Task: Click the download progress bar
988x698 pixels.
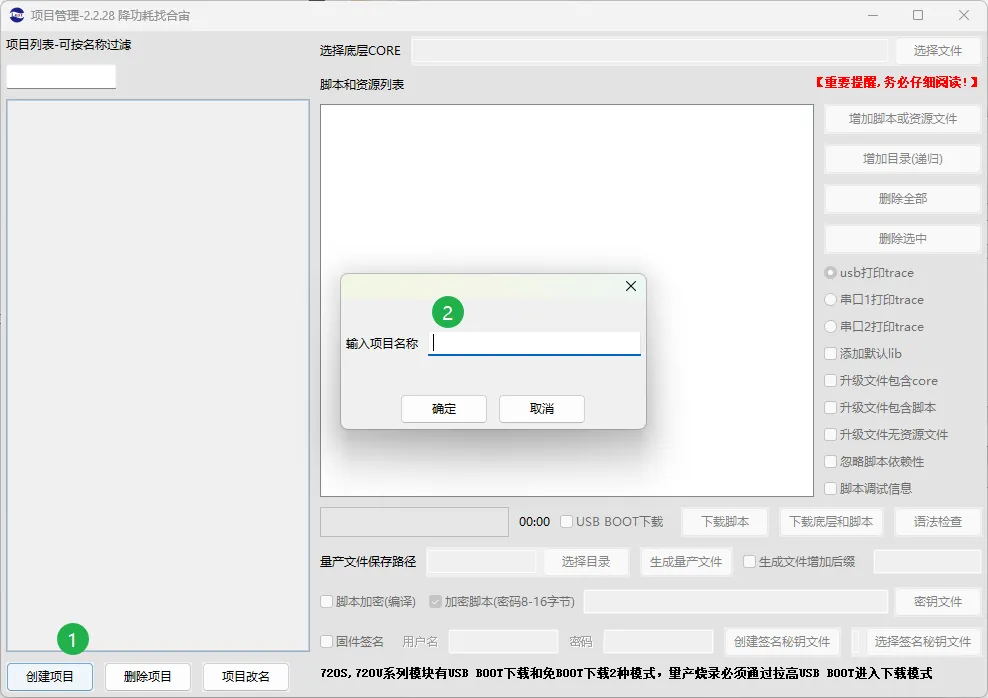Action: (x=415, y=522)
